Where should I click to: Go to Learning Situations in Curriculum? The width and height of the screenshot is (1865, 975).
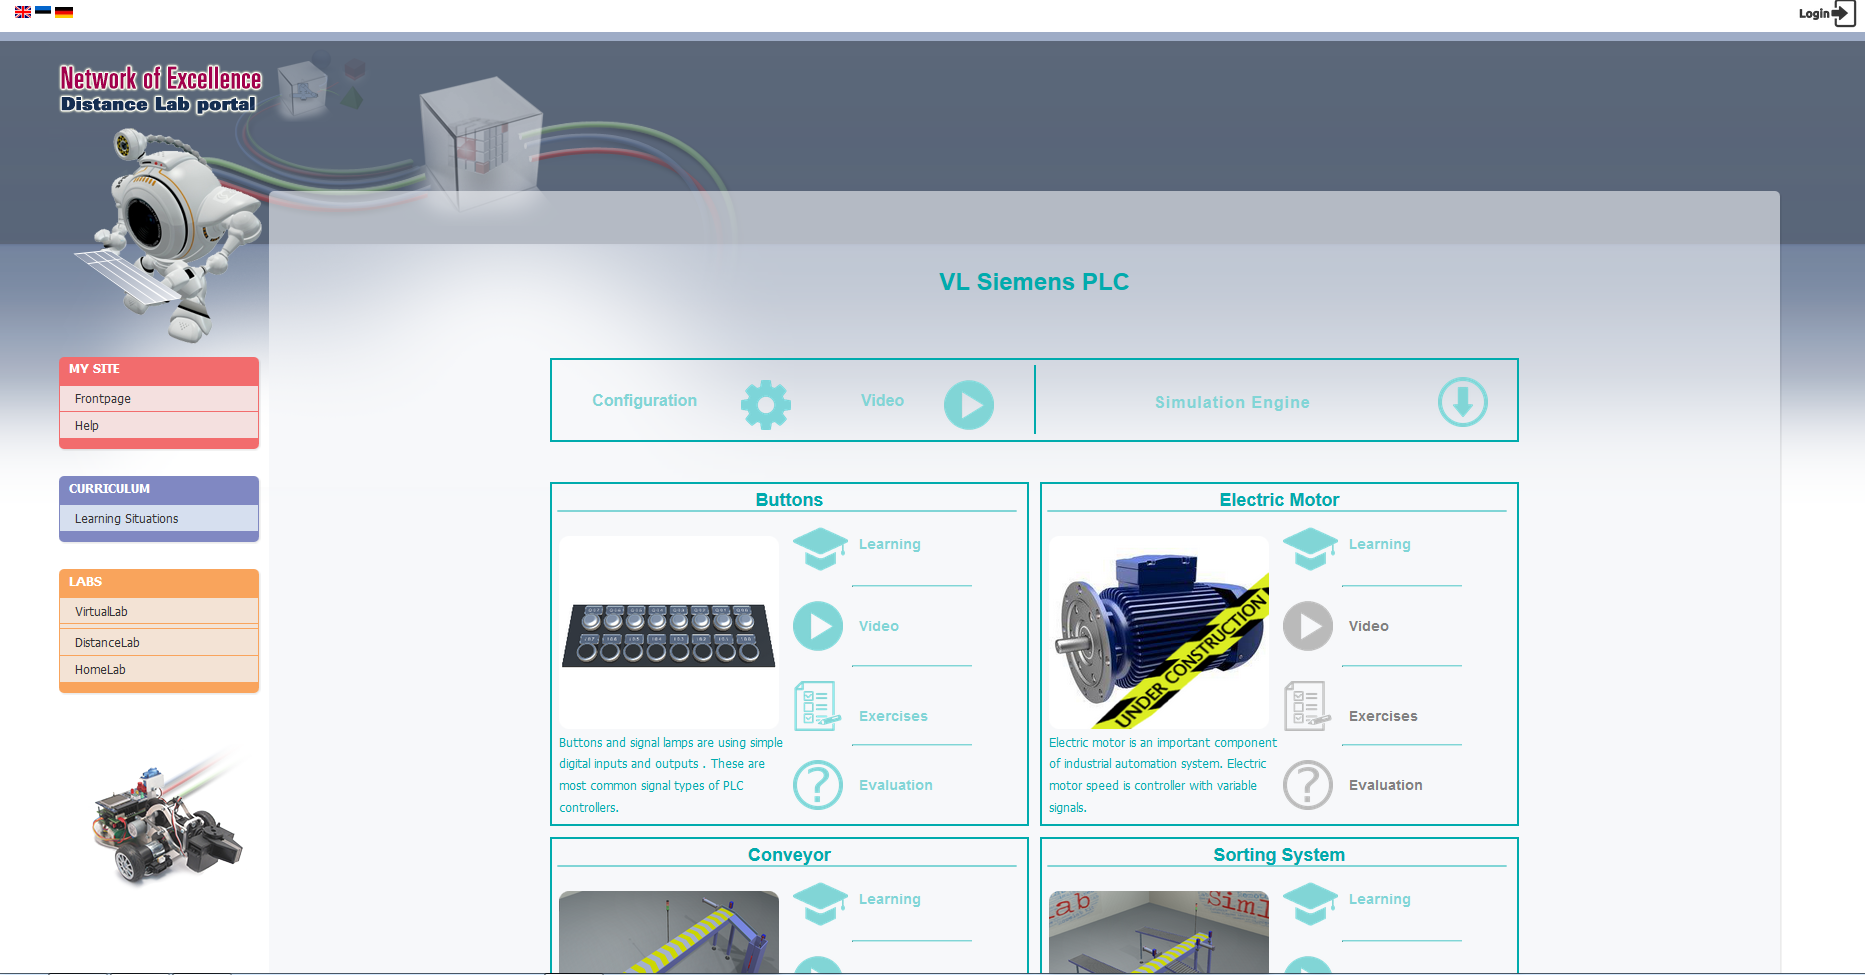coord(126,519)
